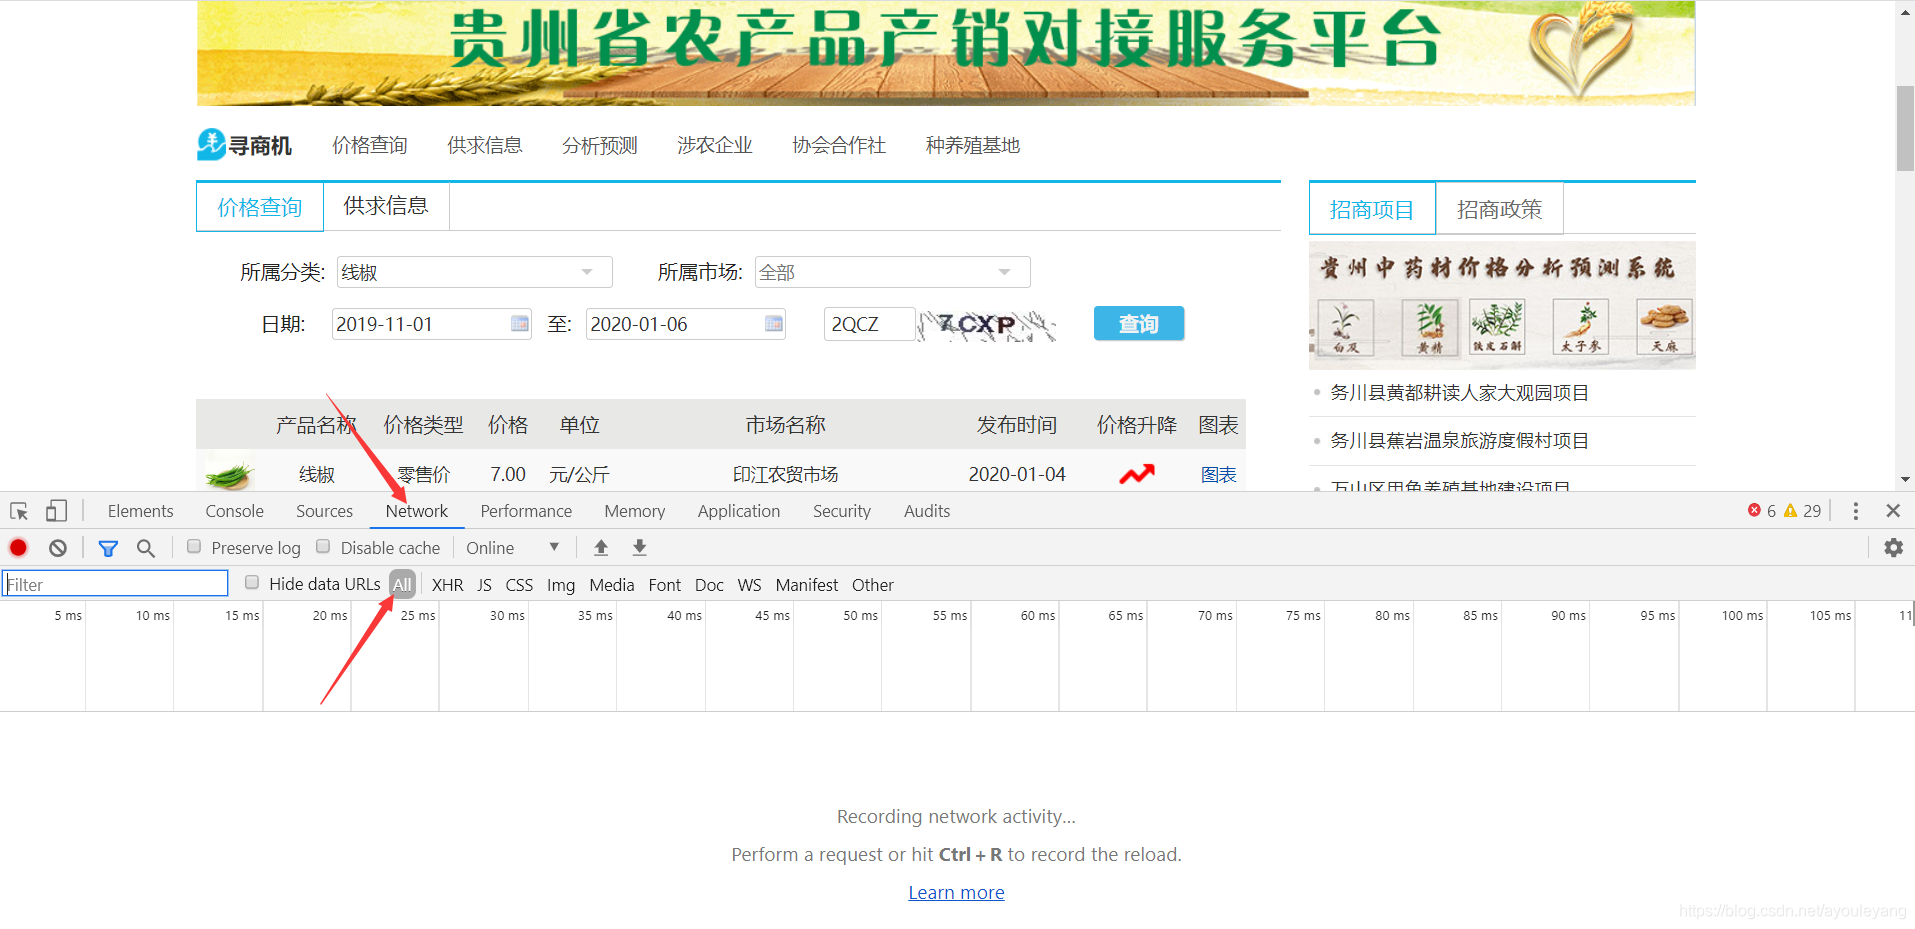Open the Security tab
Image resolution: width=1915 pixels, height=929 pixels.
(841, 511)
